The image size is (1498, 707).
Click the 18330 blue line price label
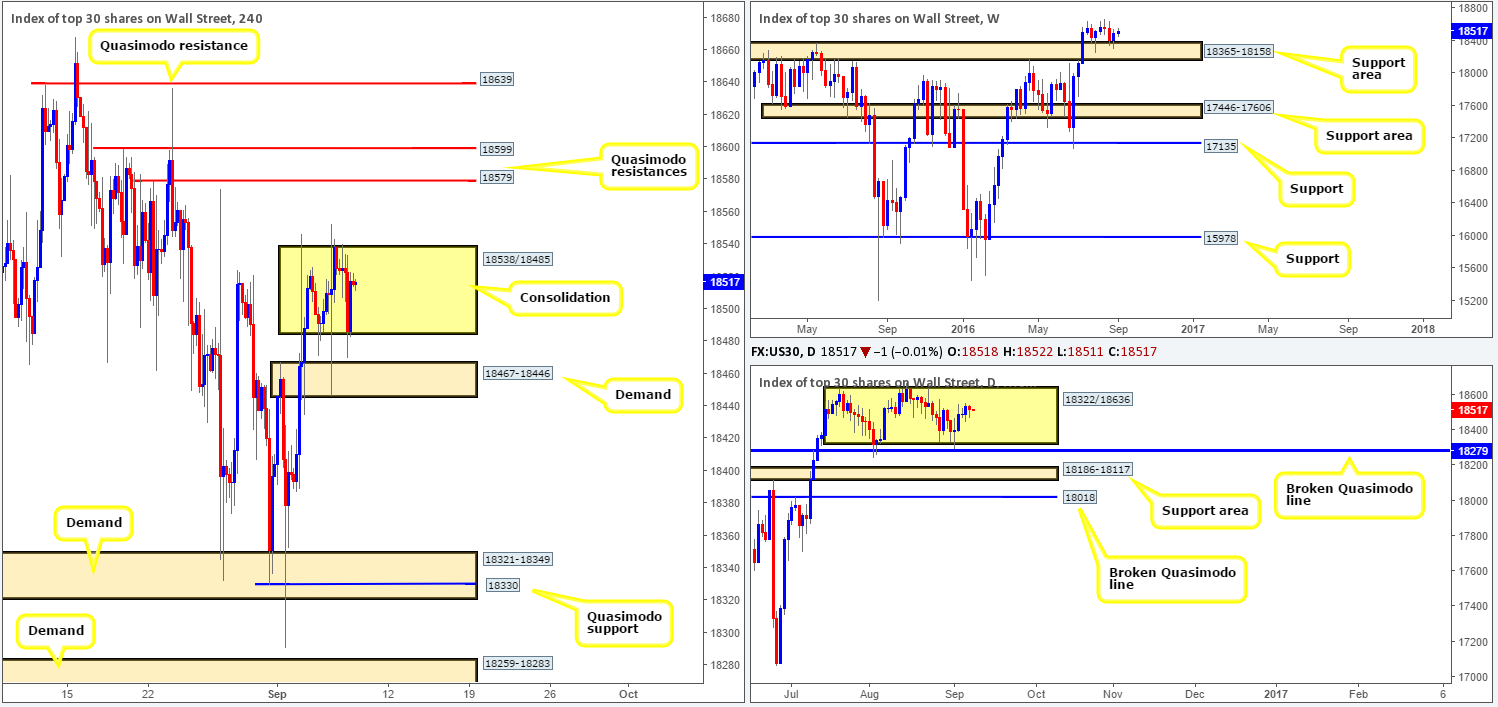(x=503, y=584)
